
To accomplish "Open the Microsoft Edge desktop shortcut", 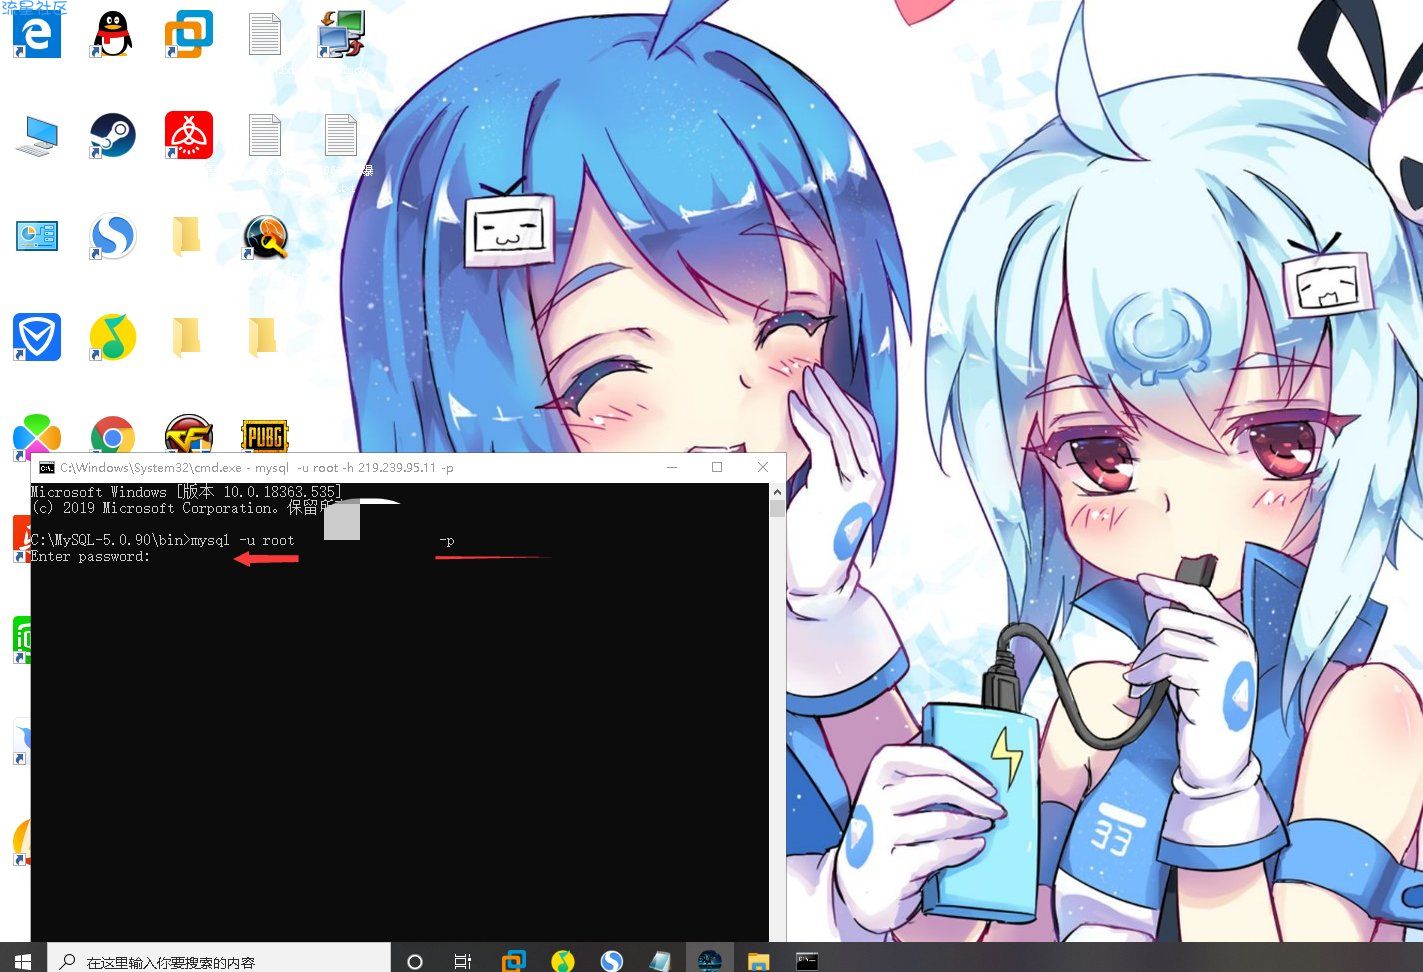I will click(37, 34).
